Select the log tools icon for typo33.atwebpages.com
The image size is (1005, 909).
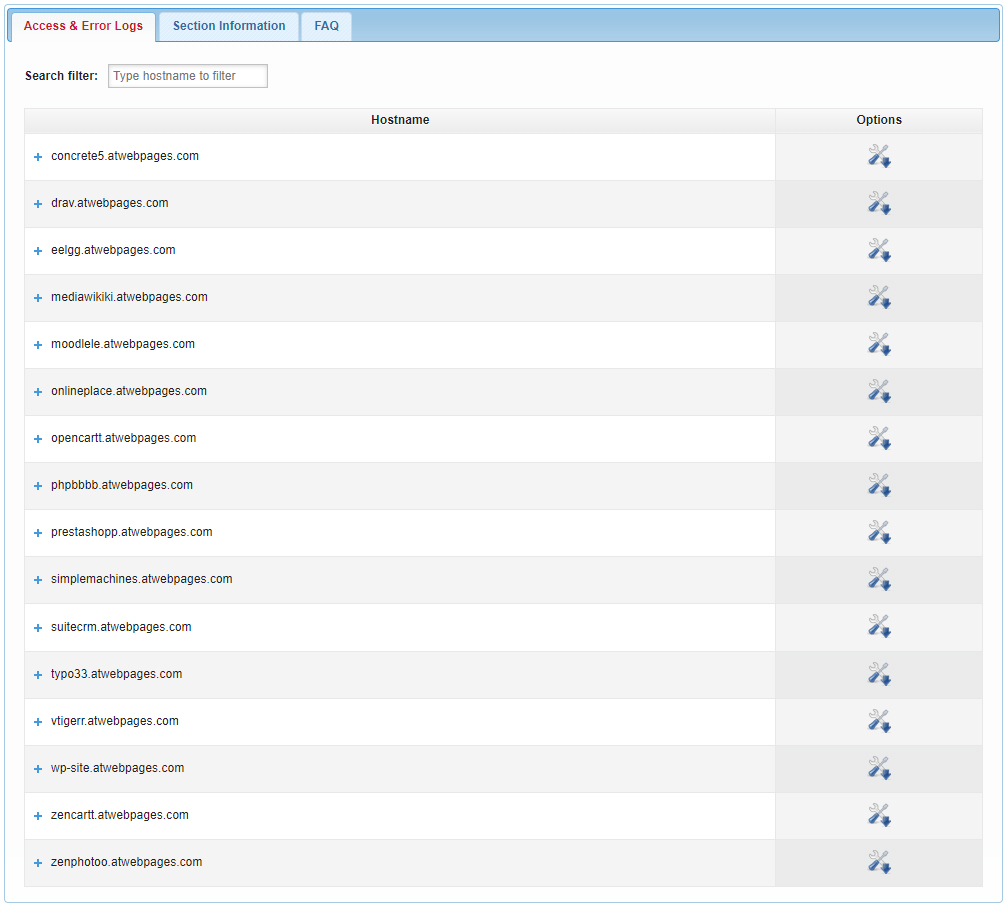click(x=879, y=673)
